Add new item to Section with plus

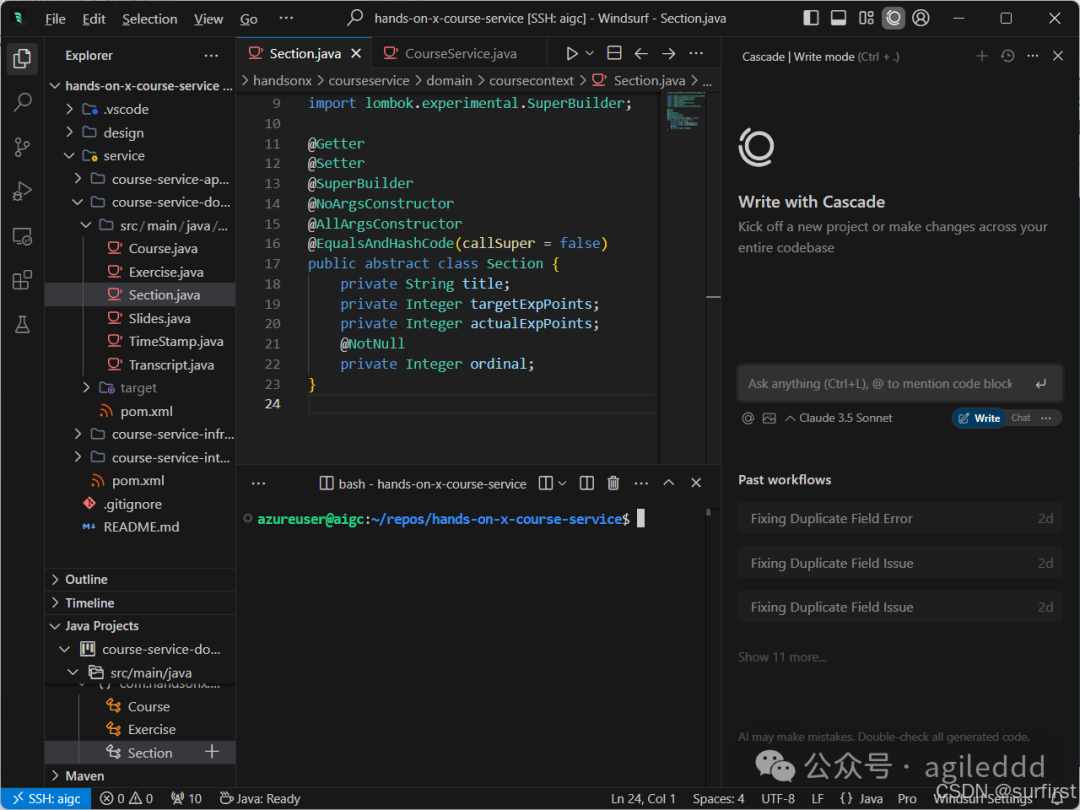click(211, 752)
